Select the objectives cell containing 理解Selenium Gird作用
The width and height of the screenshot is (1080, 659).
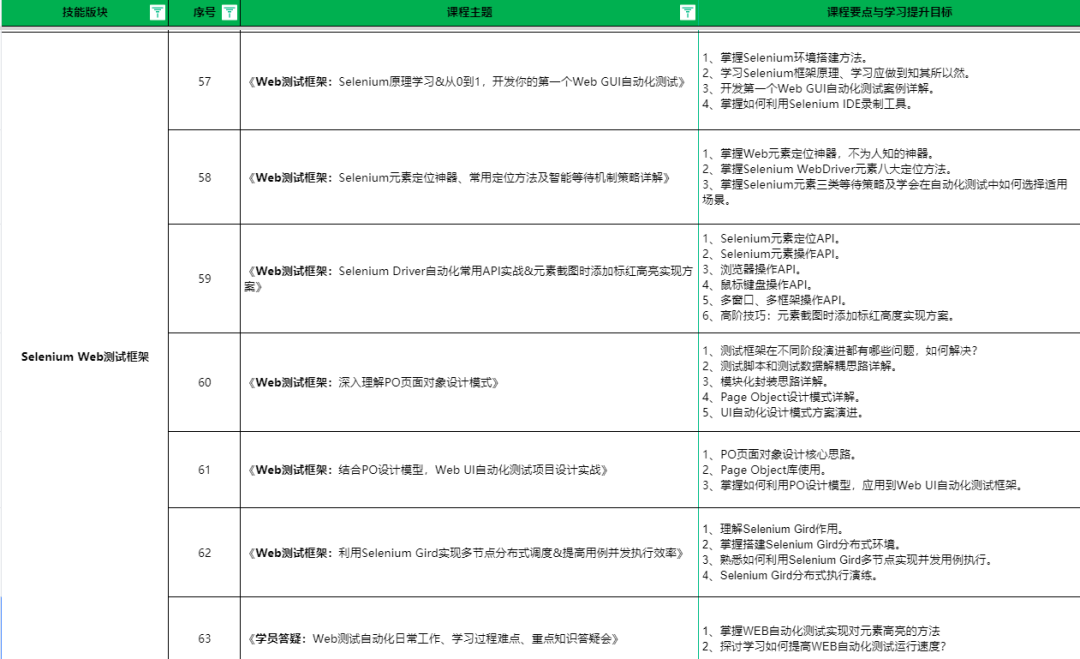tap(889, 552)
